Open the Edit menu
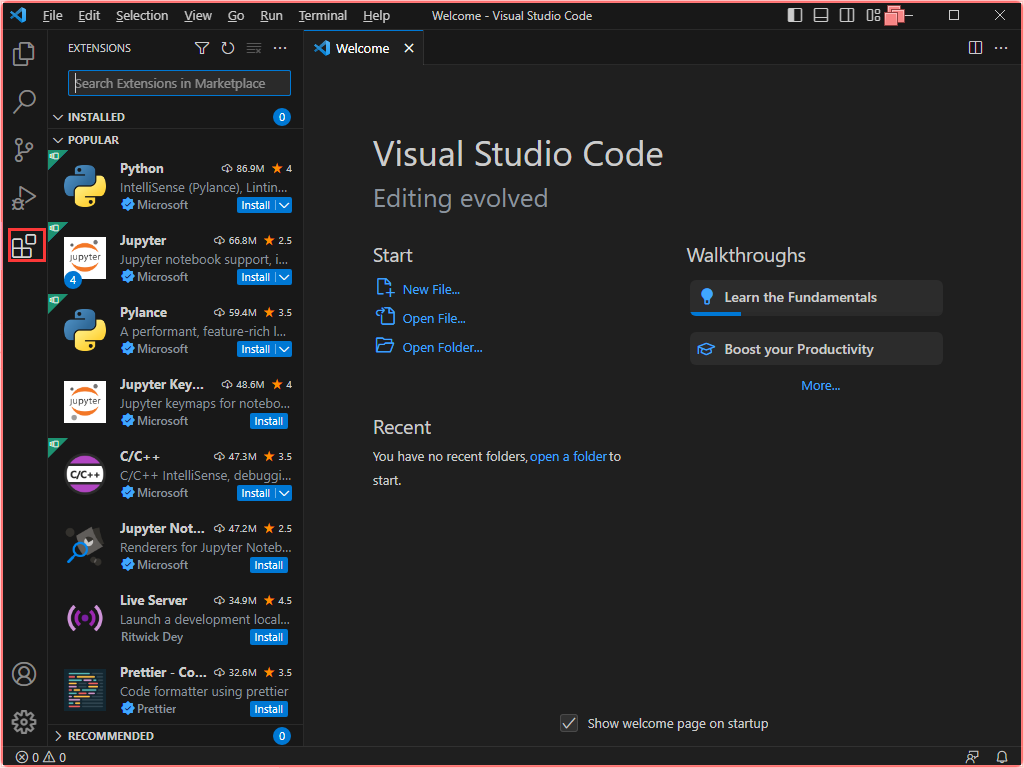The width and height of the screenshot is (1024, 768). (89, 15)
